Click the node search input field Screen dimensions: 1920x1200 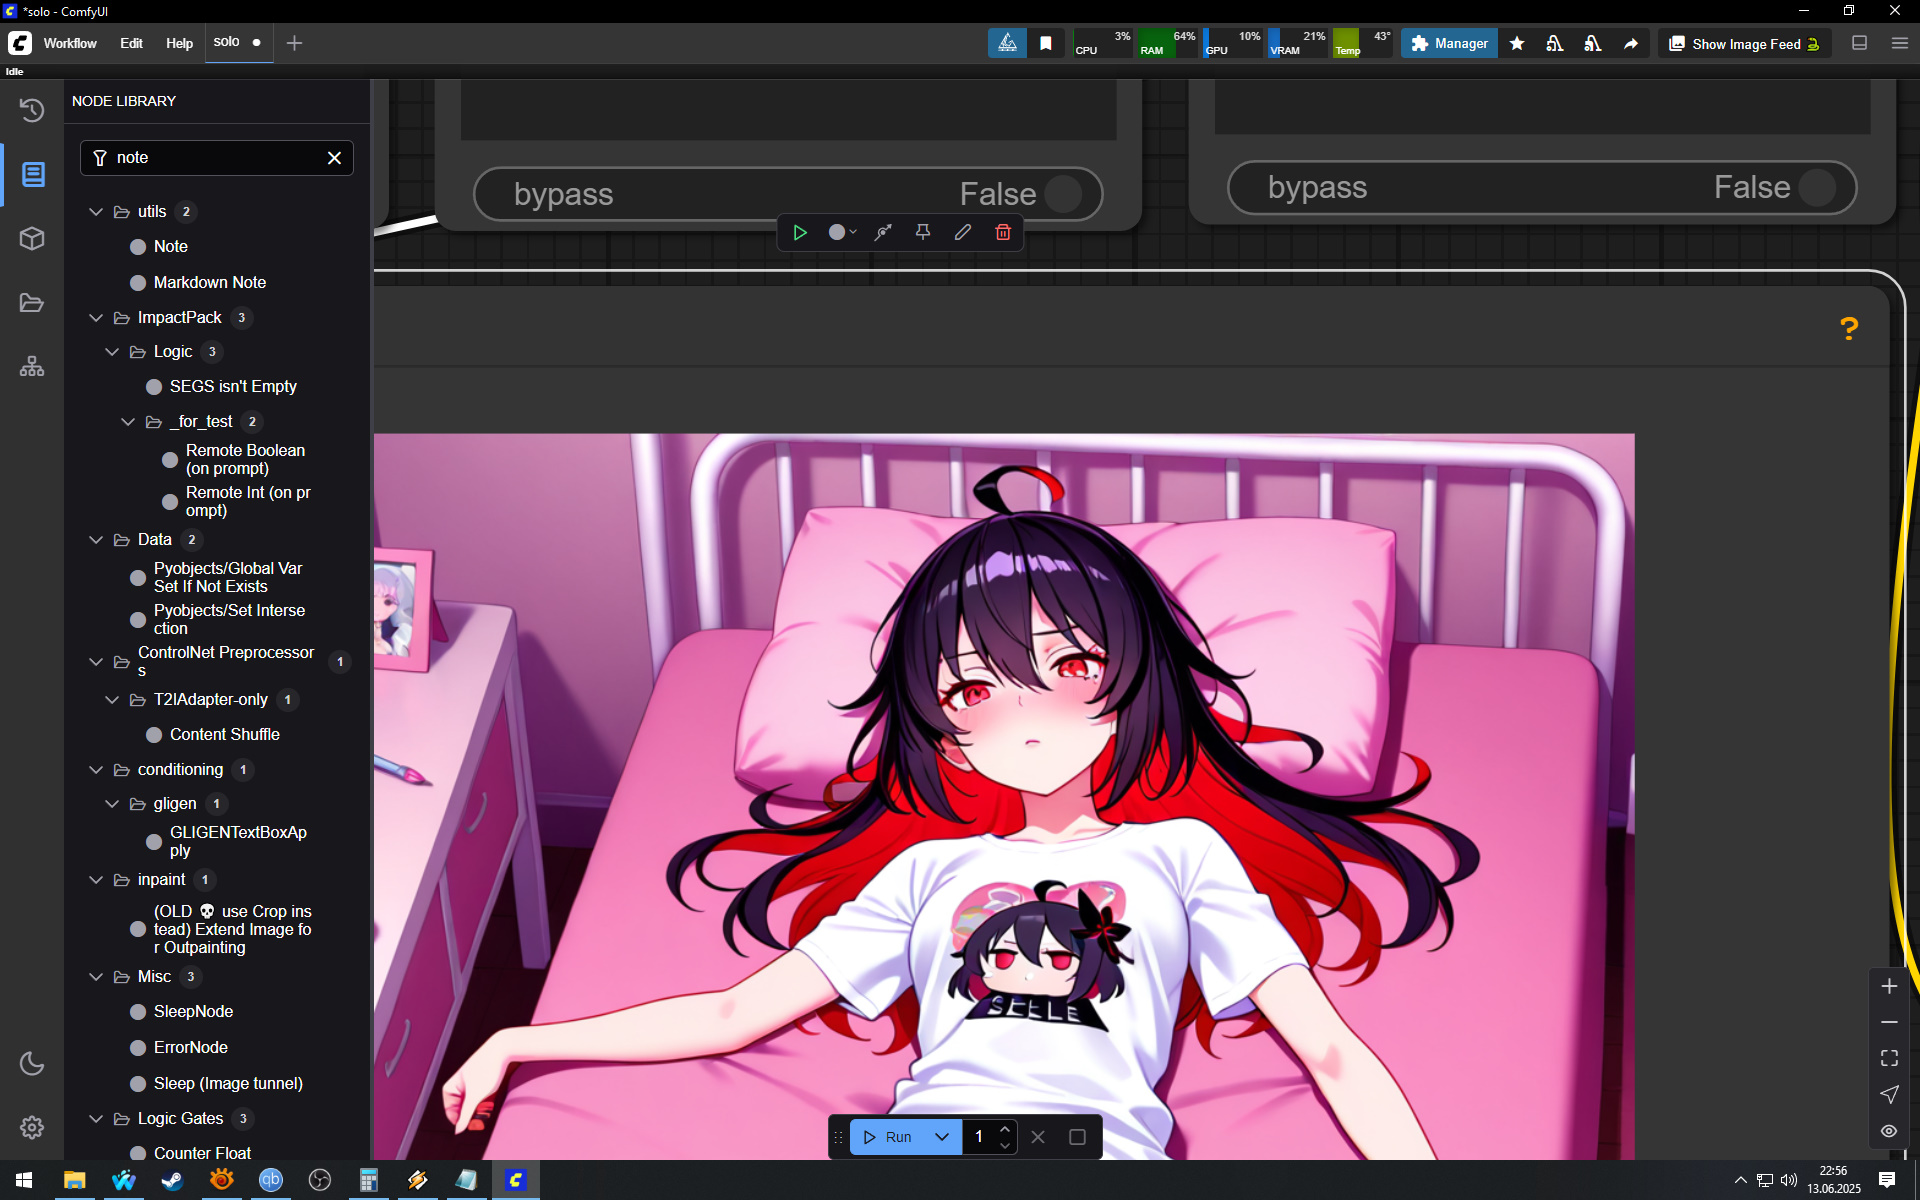pos(217,158)
